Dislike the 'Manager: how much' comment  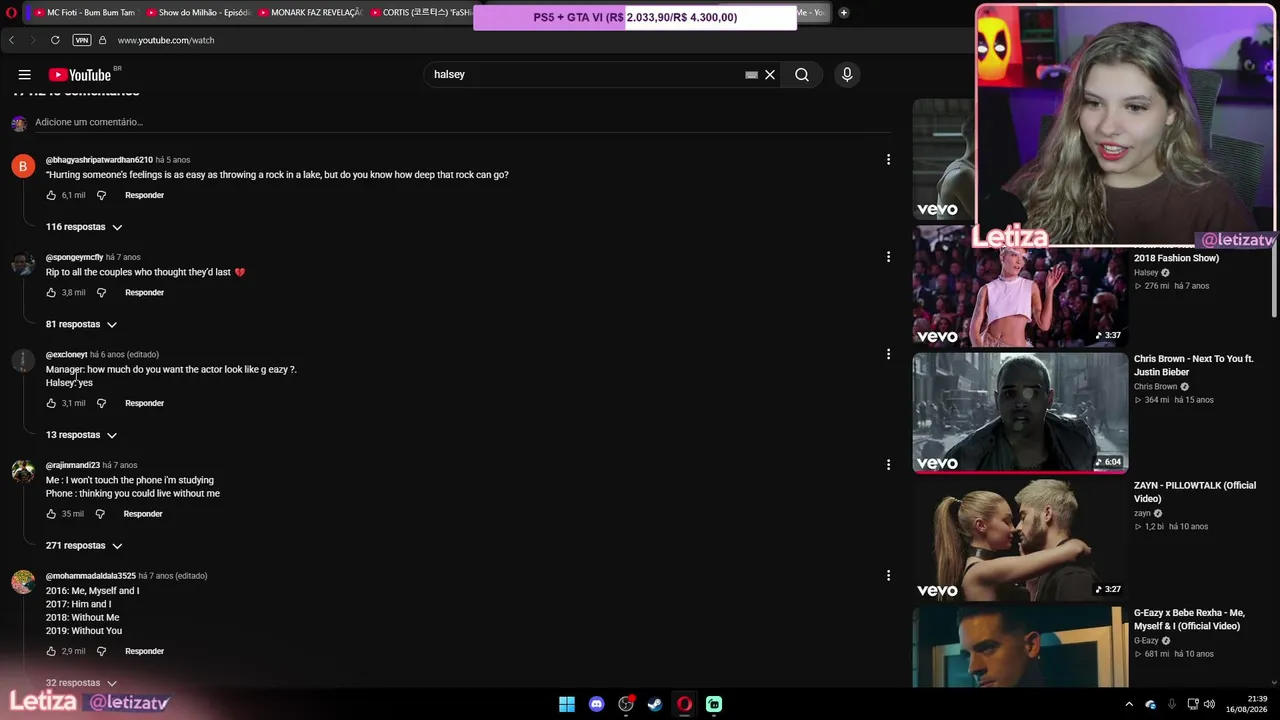pyautogui.click(x=101, y=404)
